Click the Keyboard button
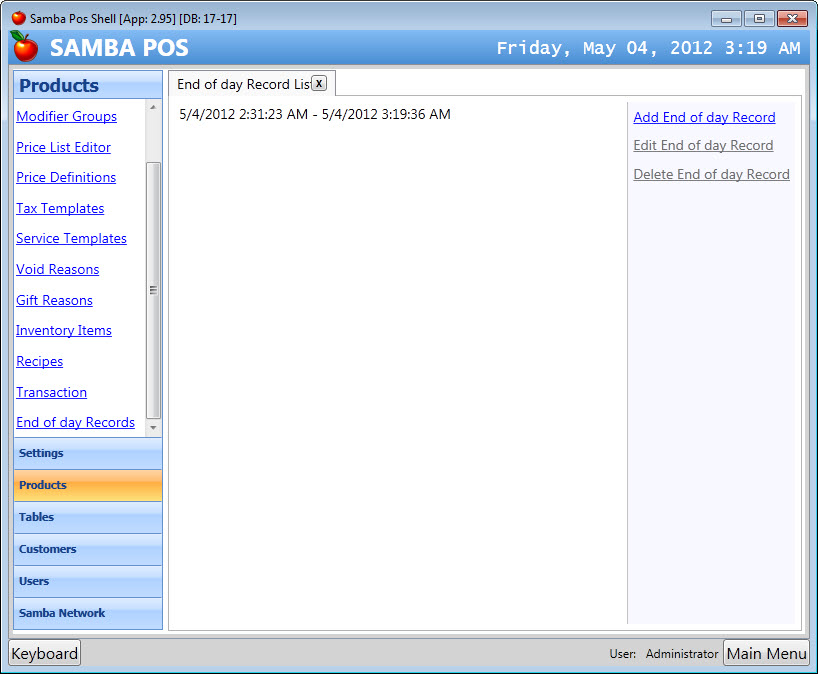The width and height of the screenshot is (818, 674). click(45, 653)
